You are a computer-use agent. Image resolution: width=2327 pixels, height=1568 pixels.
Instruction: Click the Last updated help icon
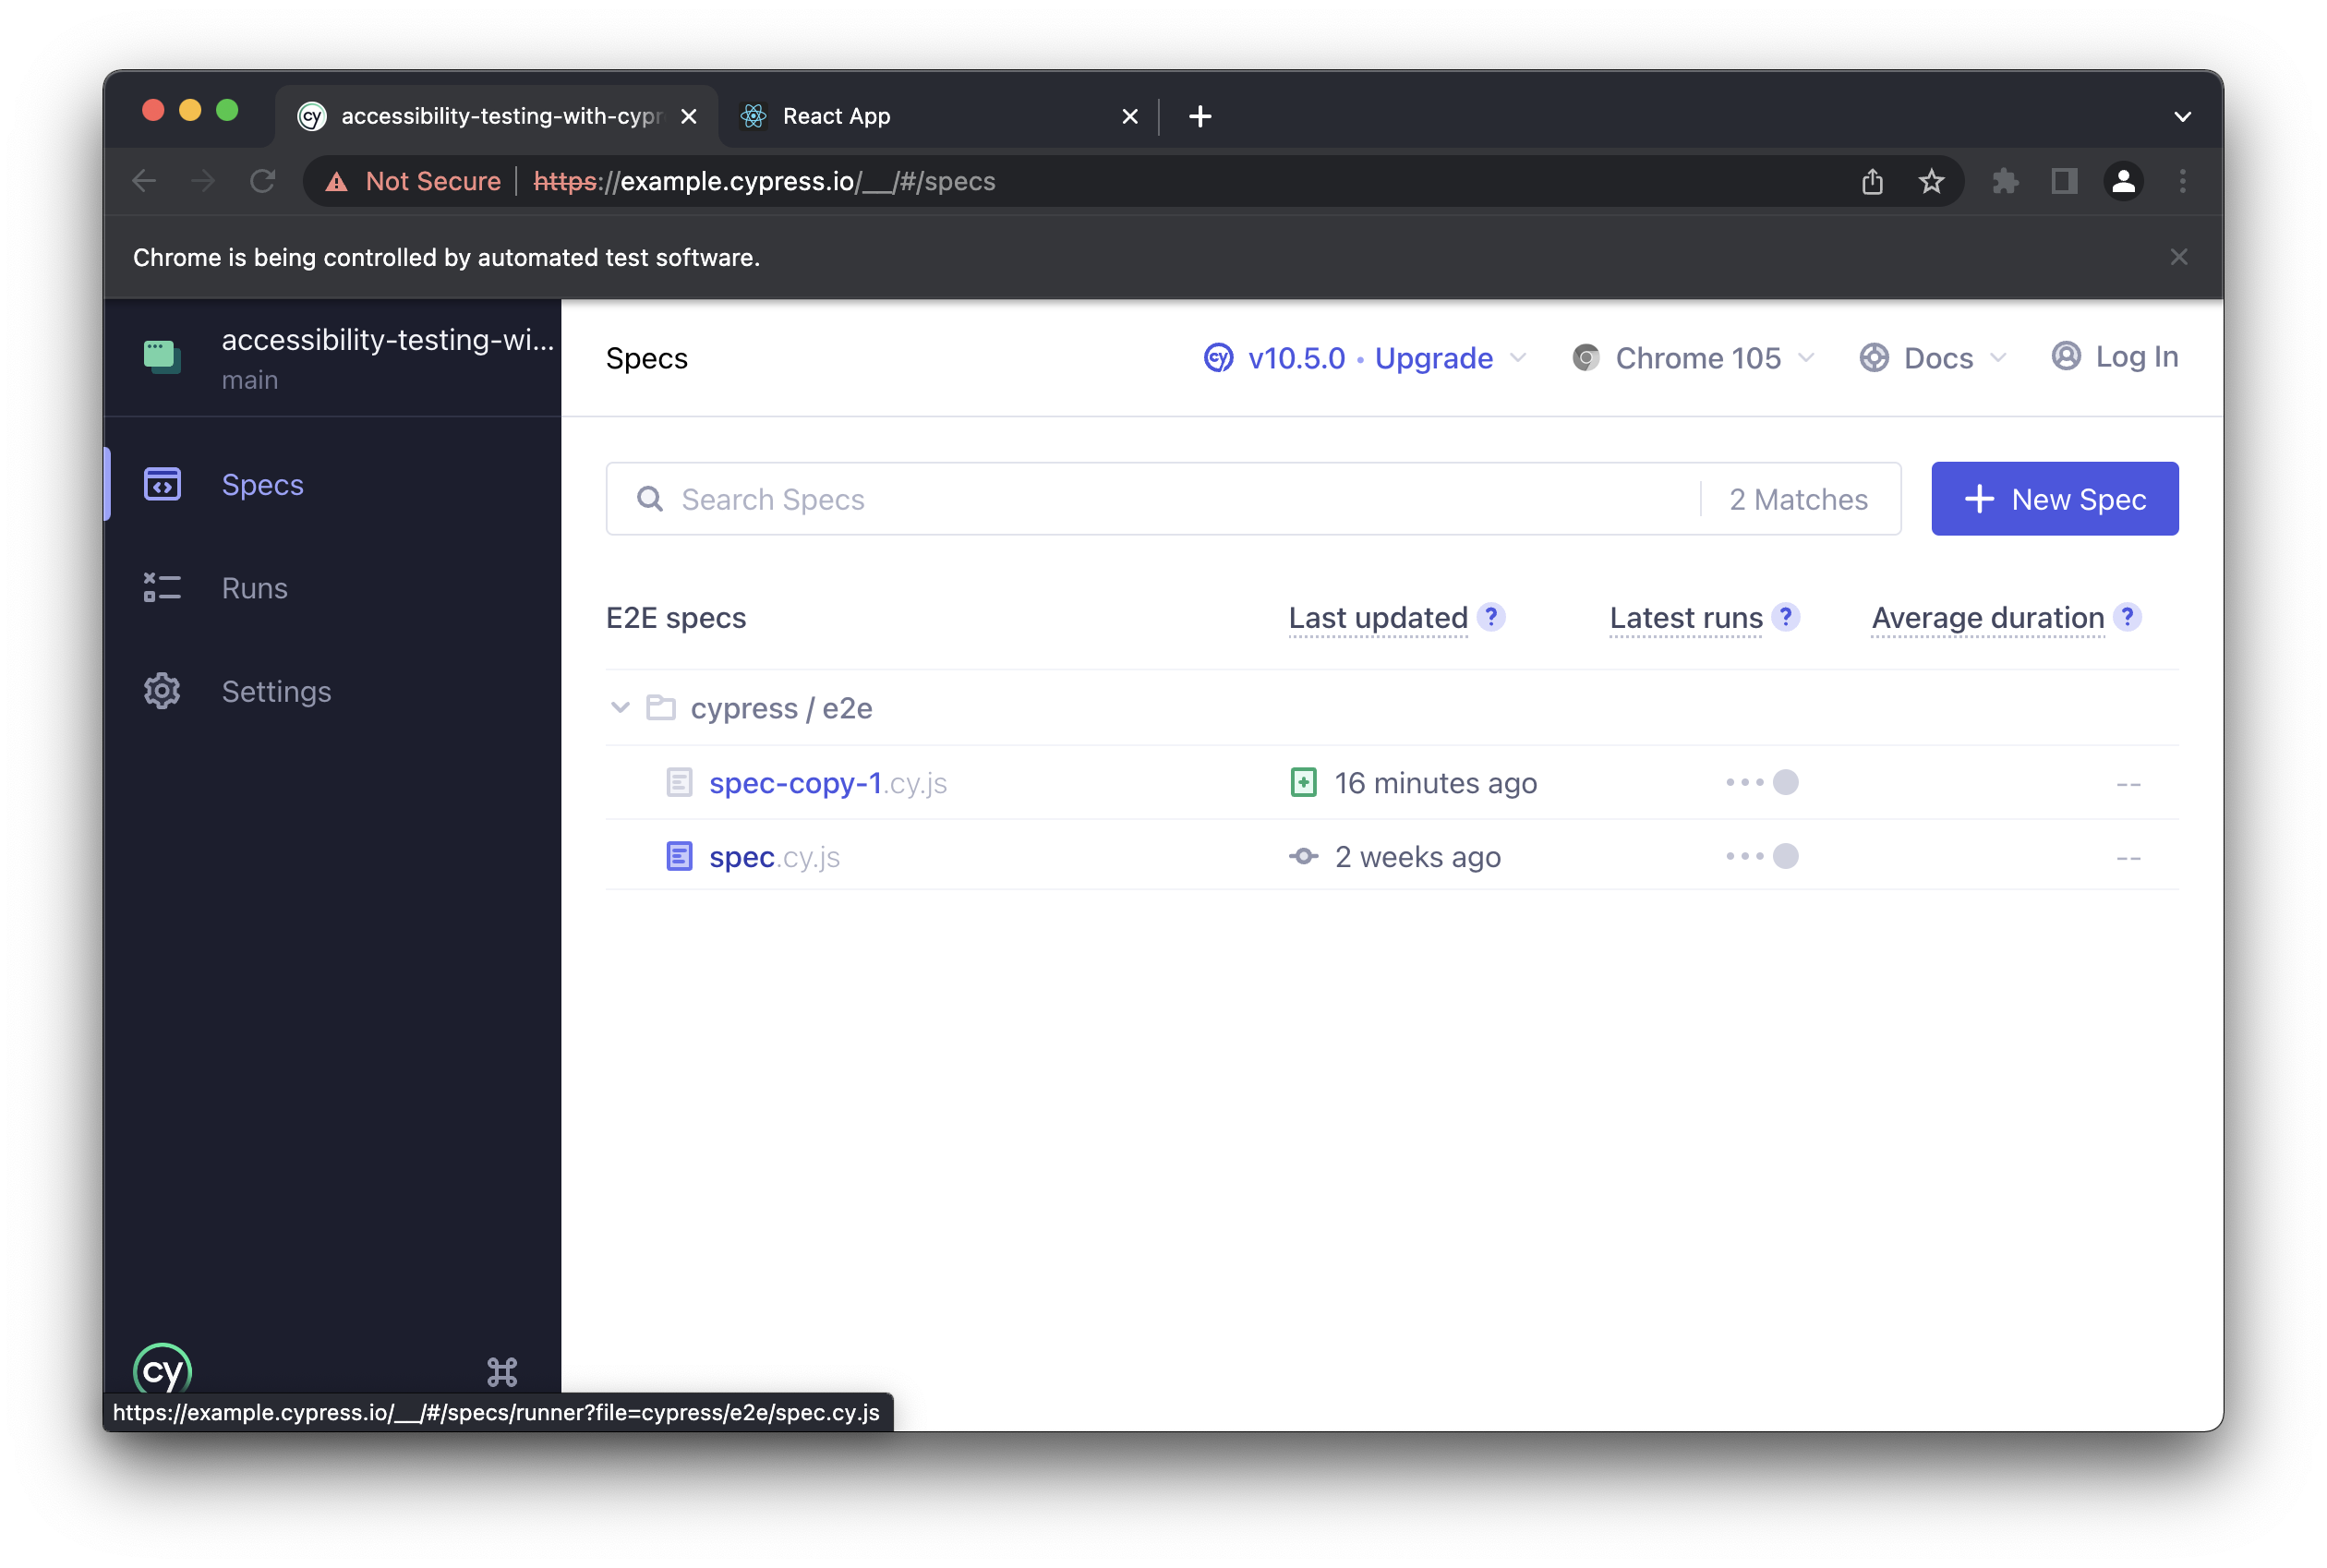click(1491, 617)
